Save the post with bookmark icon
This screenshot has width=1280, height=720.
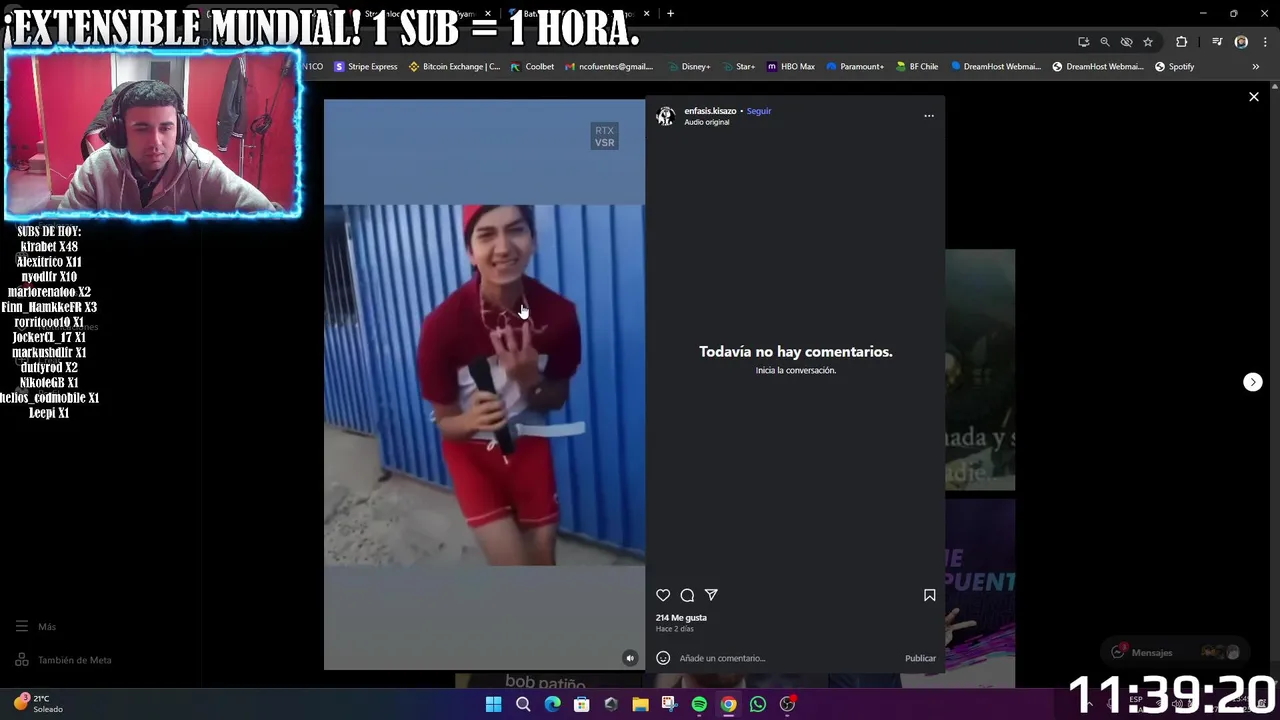click(929, 595)
